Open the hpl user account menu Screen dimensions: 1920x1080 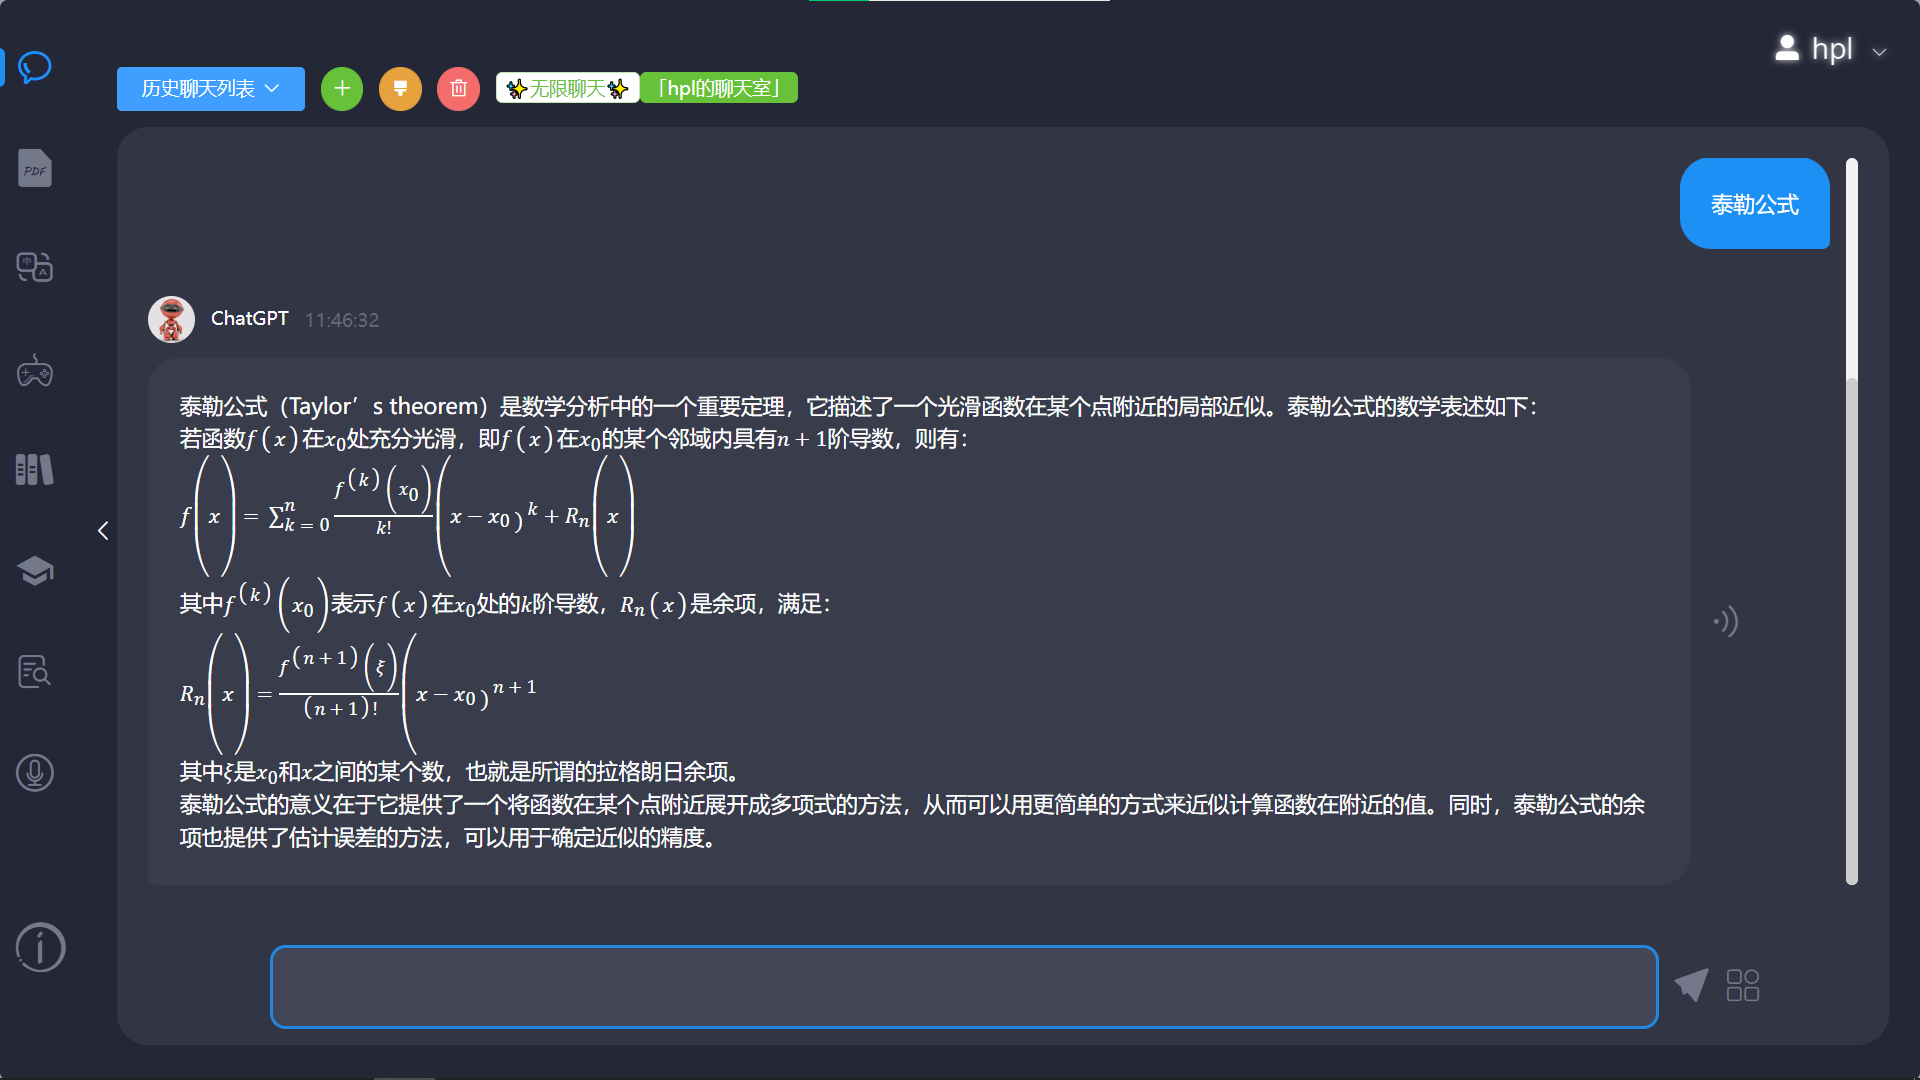point(1830,49)
